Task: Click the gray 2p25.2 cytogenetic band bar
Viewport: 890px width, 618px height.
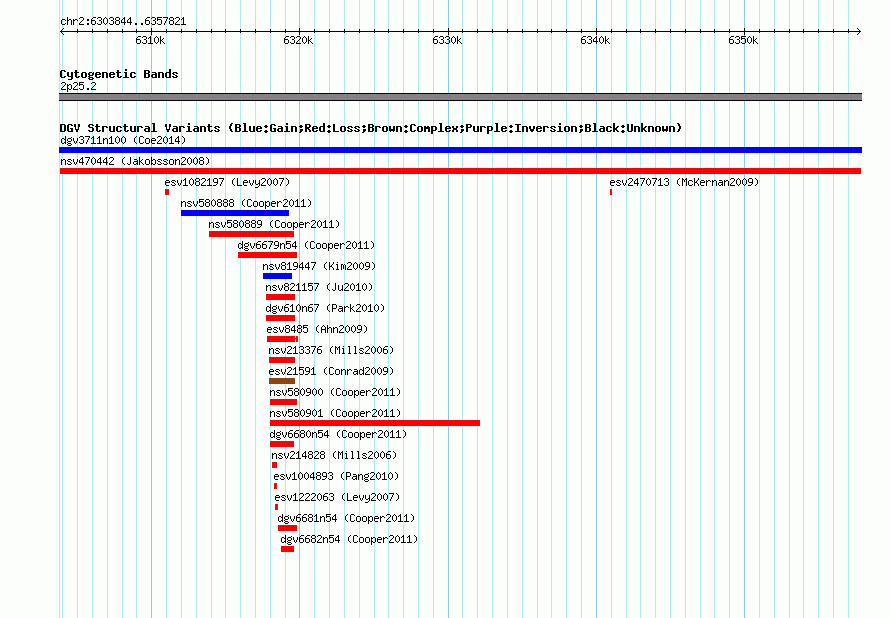Action: tap(460, 97)
